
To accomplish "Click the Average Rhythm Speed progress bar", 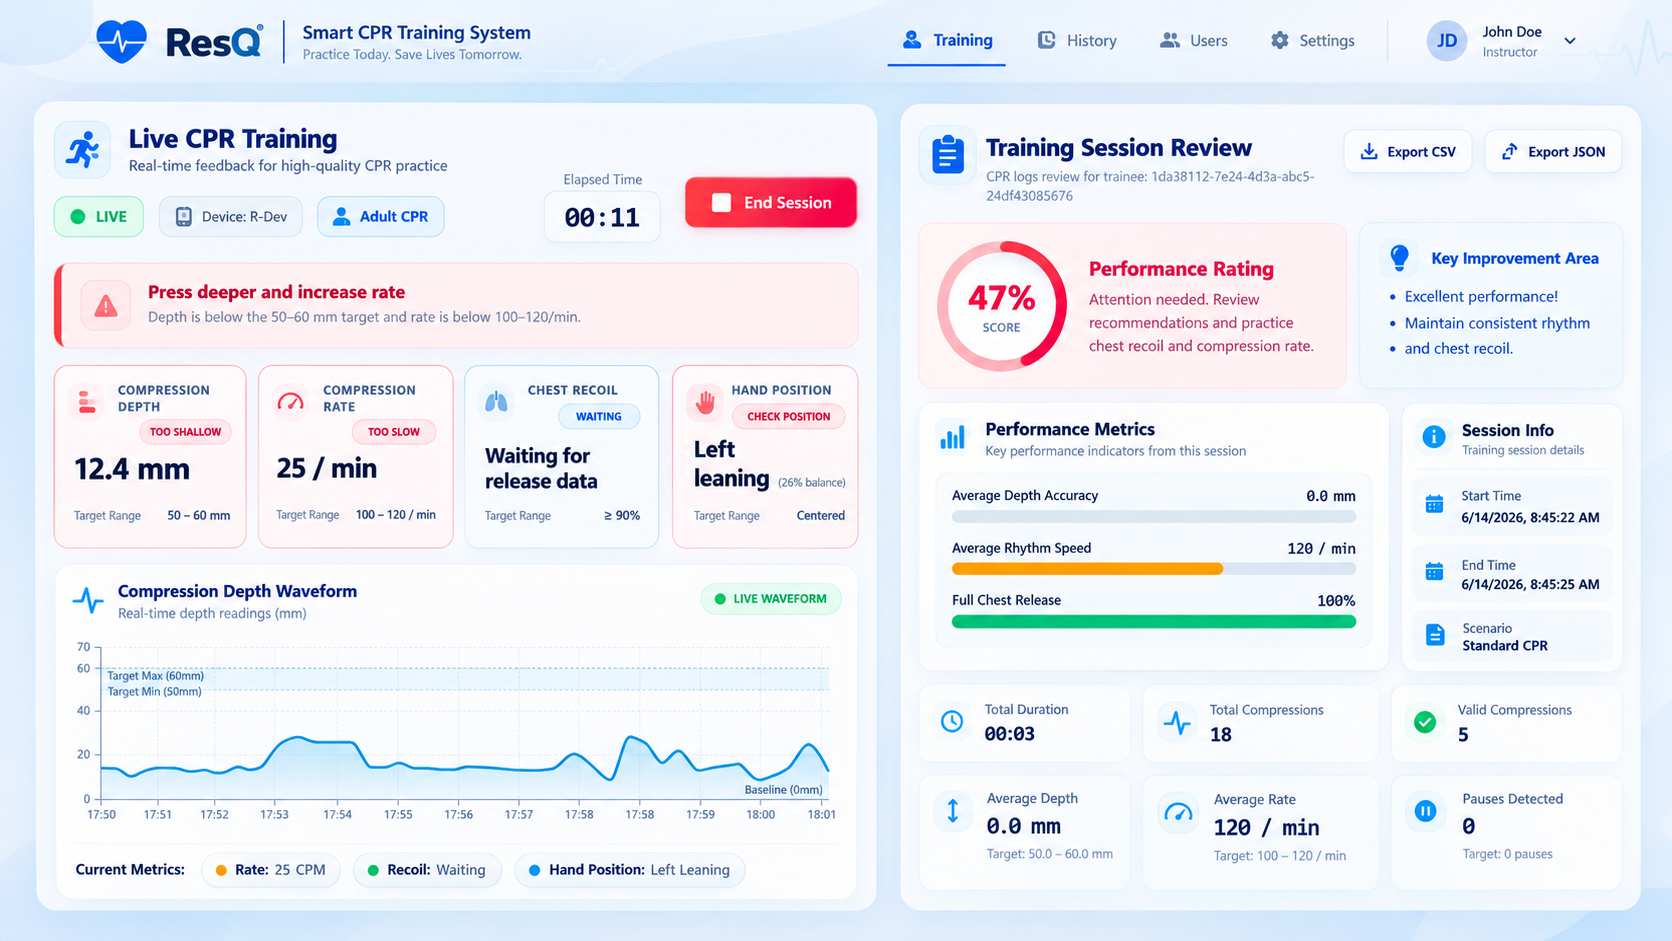I will point(1154,568).
